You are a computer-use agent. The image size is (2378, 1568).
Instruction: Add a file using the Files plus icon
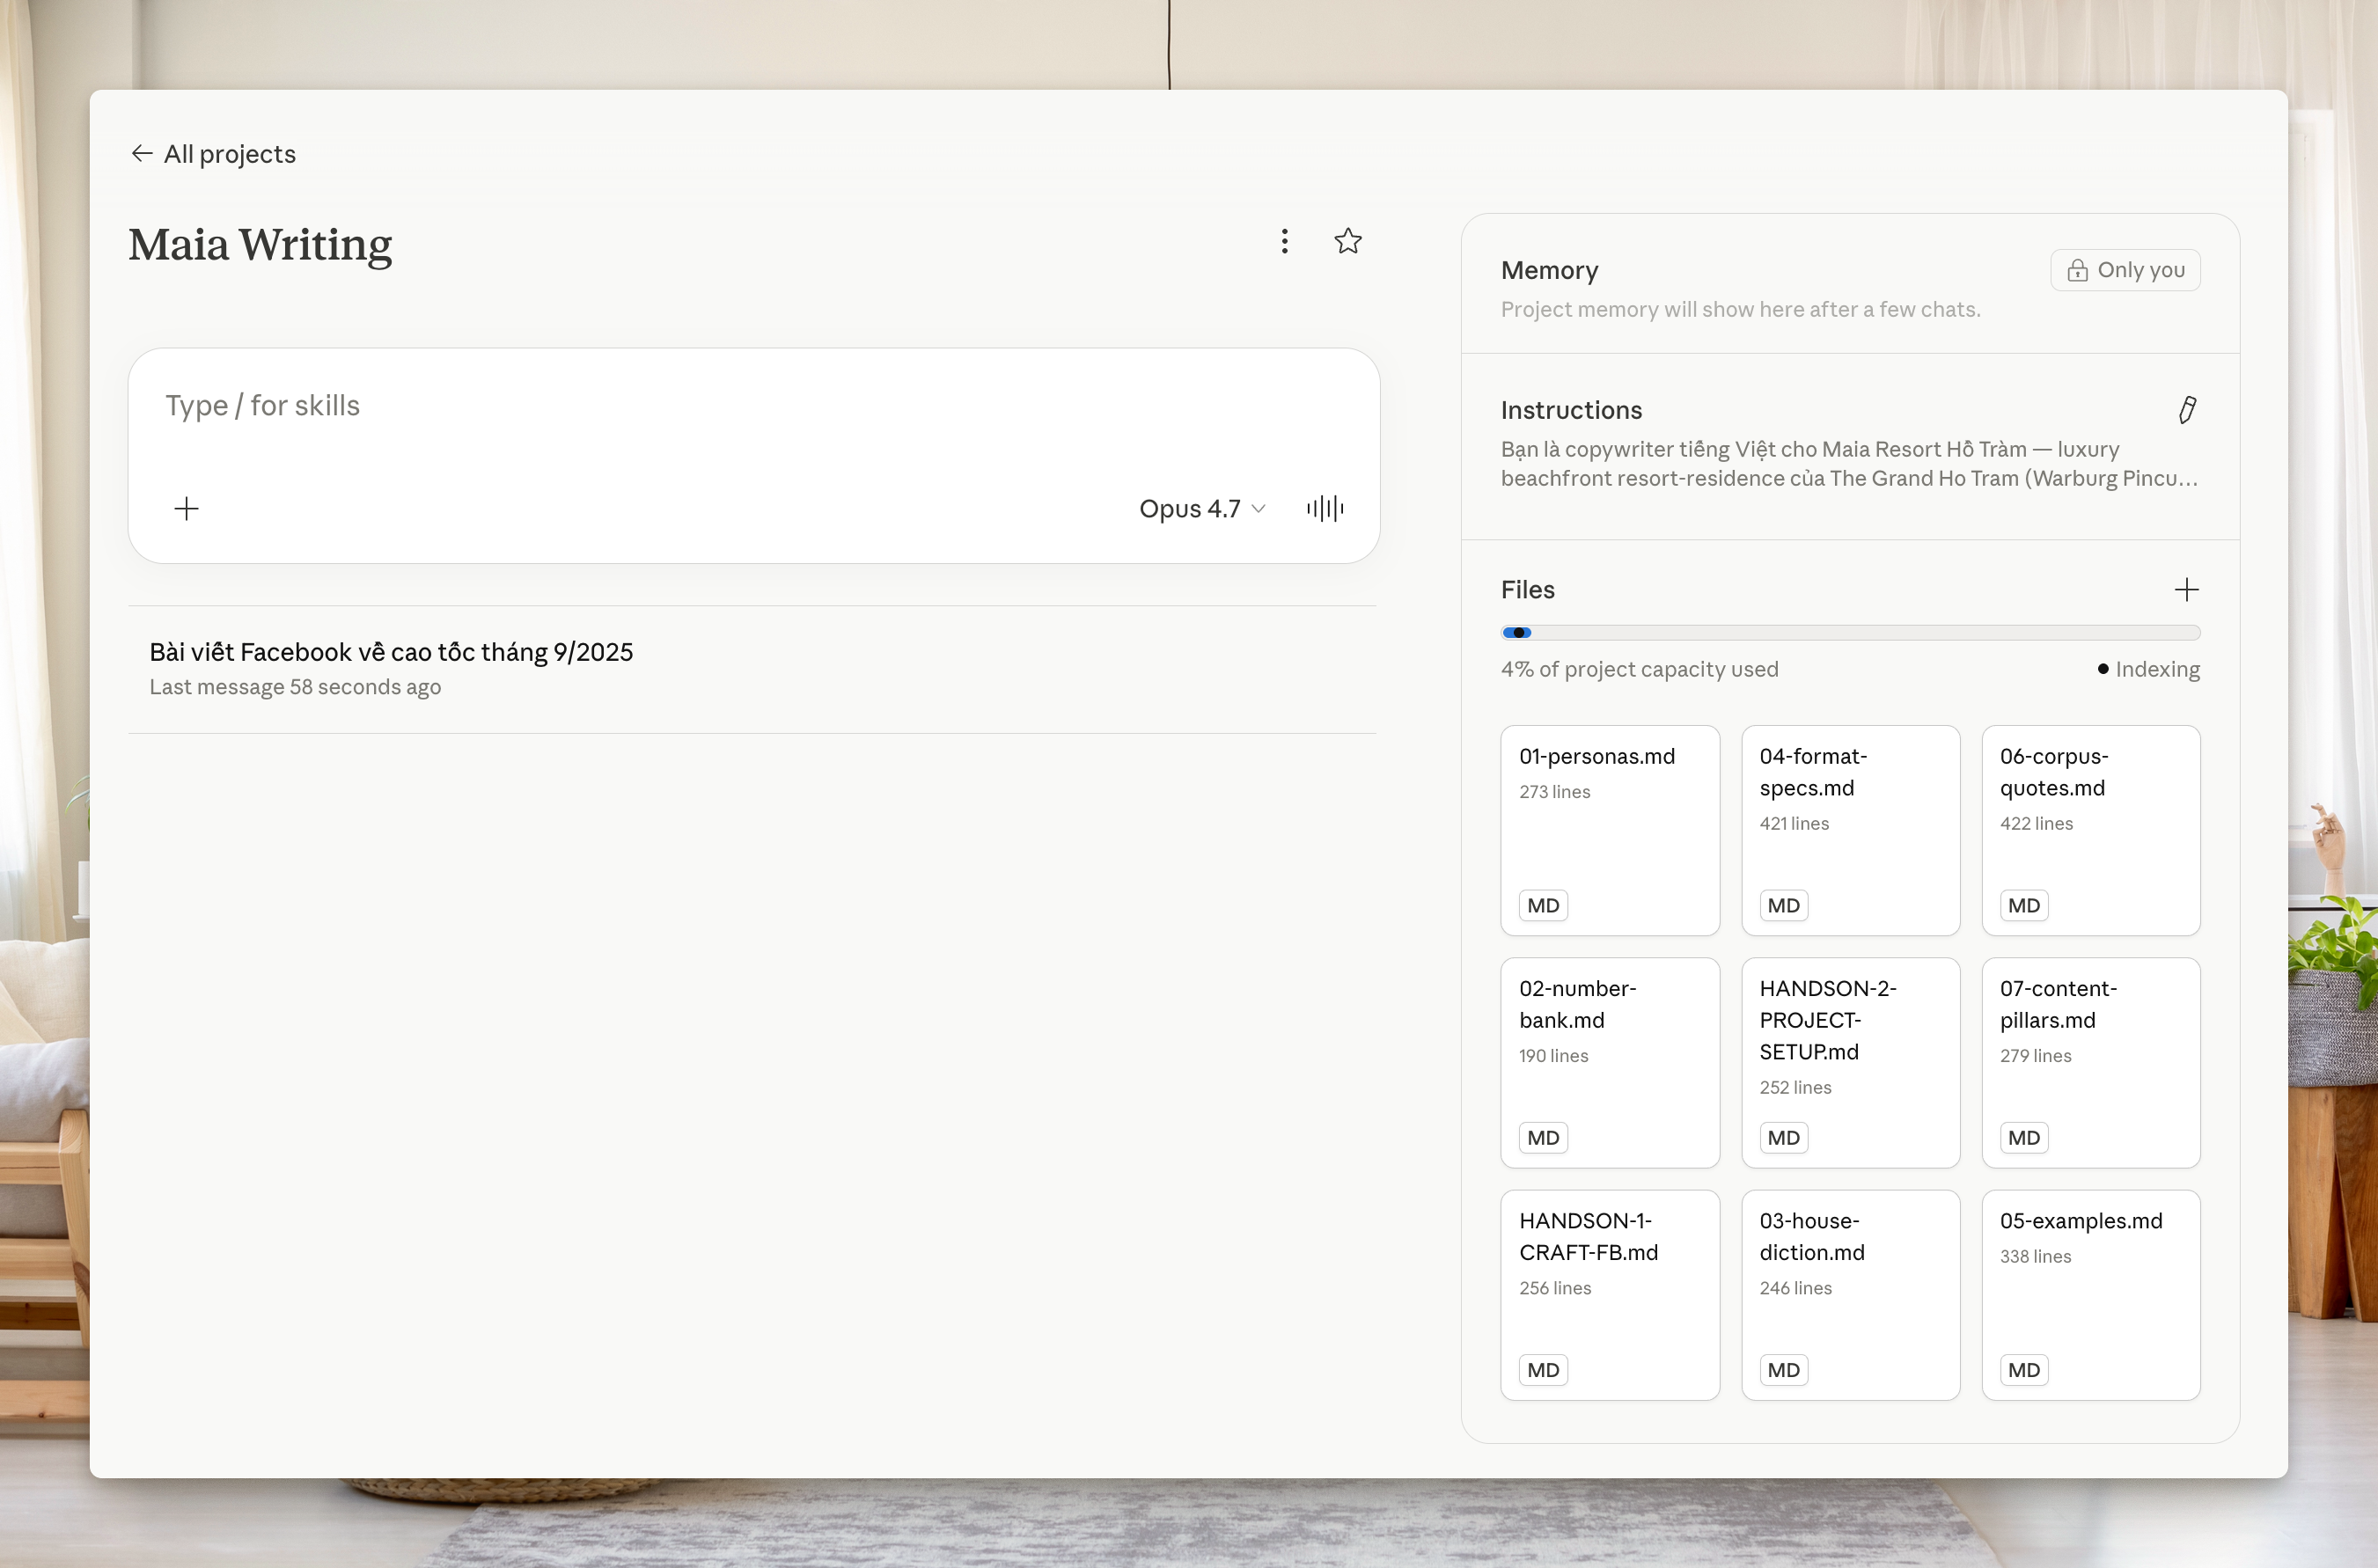[2187, 590]
